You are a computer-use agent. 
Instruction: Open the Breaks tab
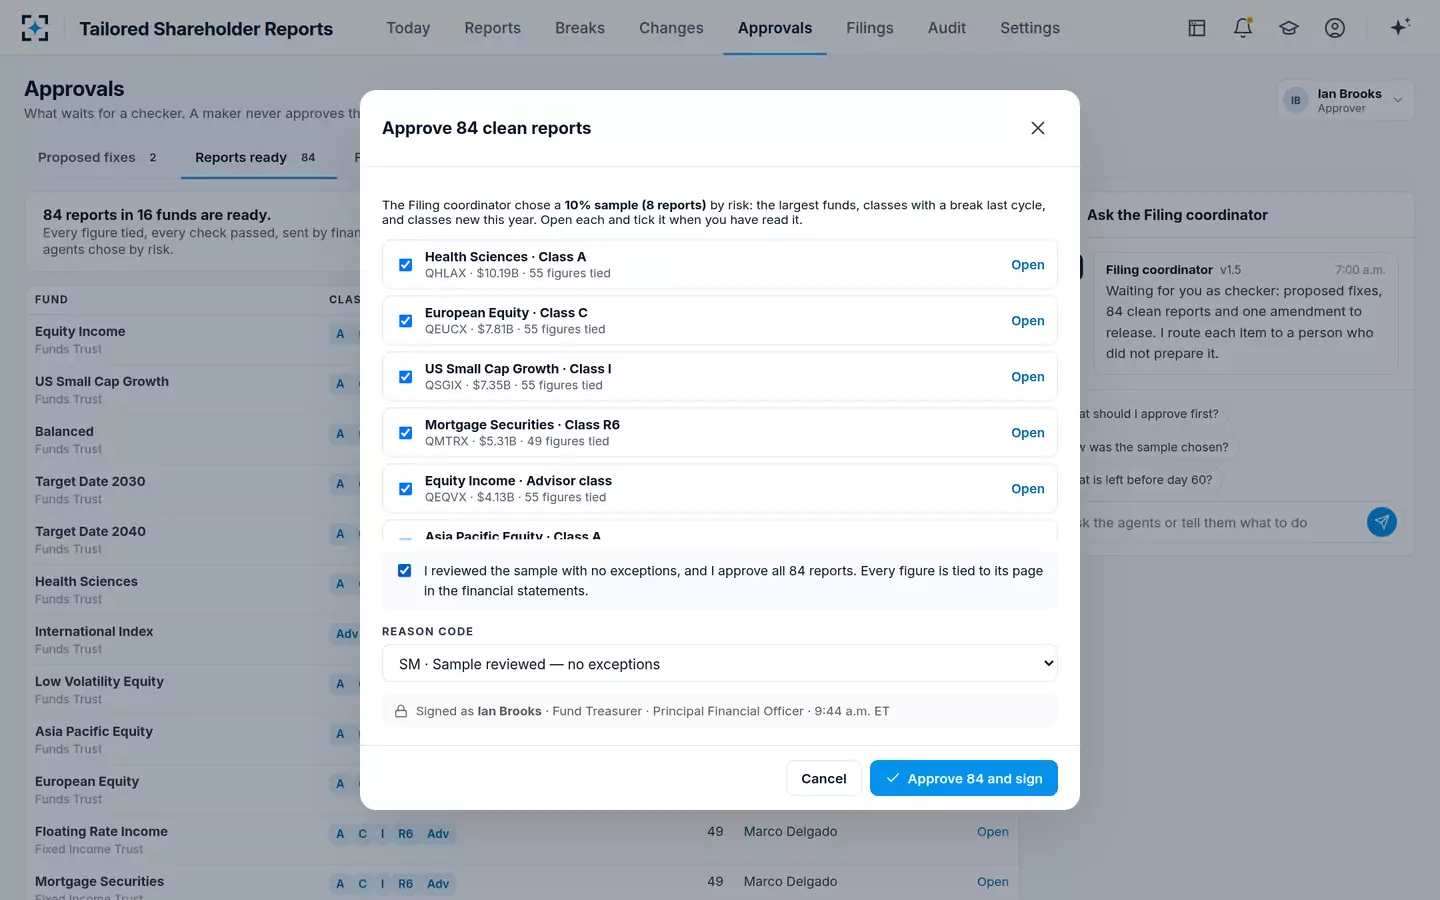coord(580,28)
